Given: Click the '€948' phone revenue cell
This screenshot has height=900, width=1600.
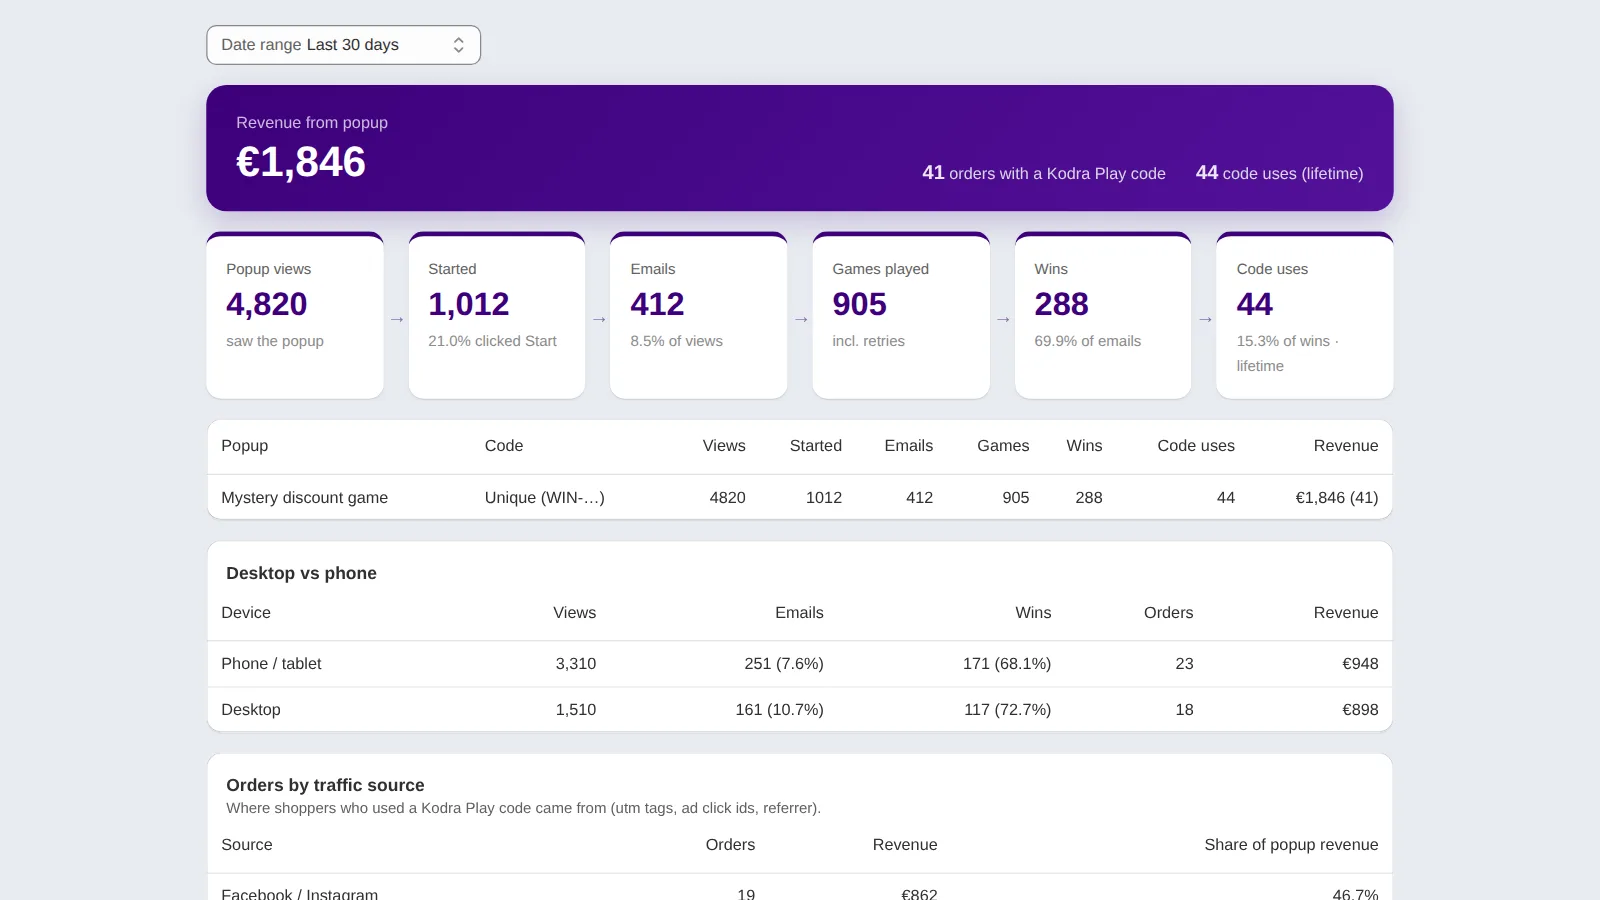Looking at the screenshot, I should tap(1360, 664).
